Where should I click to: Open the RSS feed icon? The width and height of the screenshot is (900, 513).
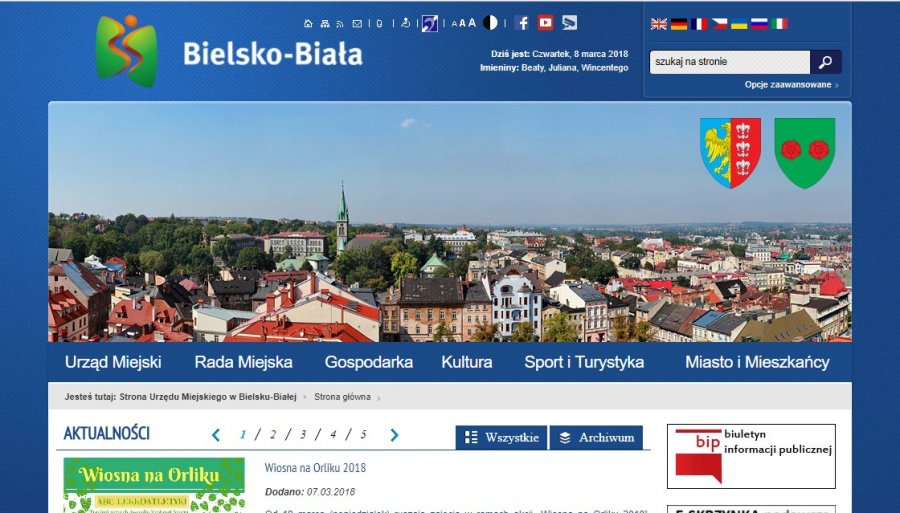point(340,24)
